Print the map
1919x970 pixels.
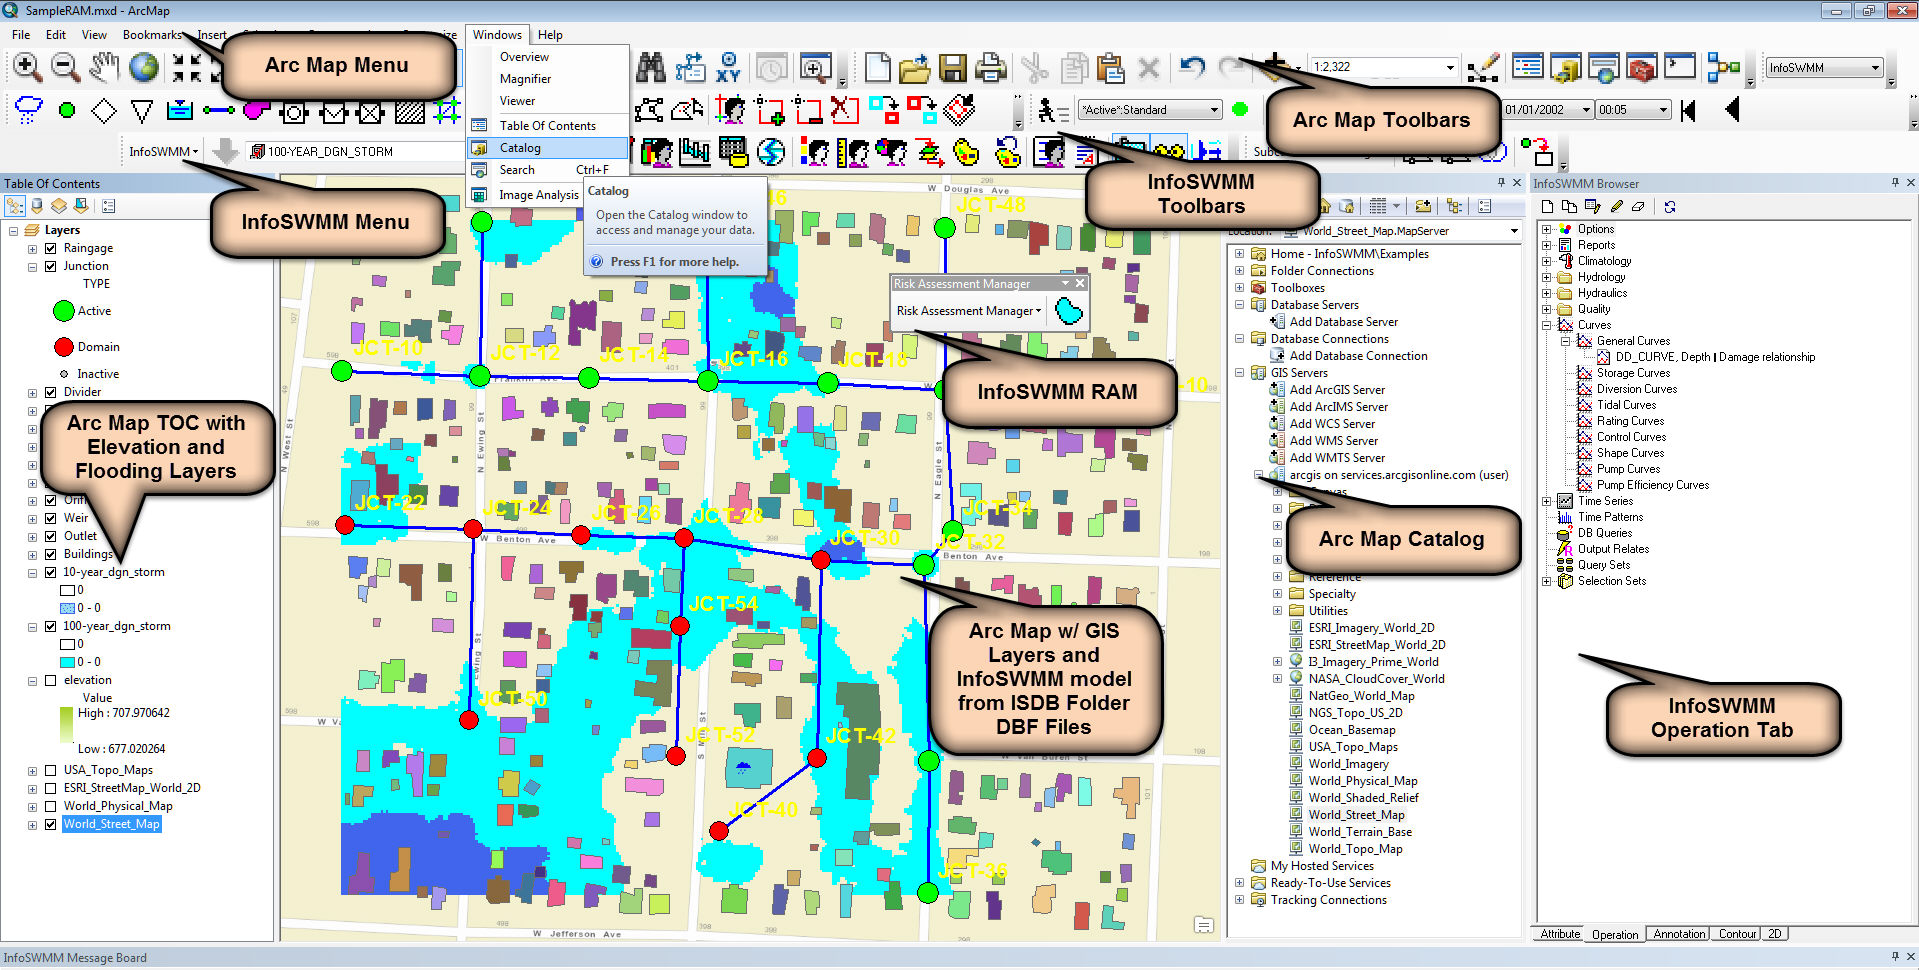click(990, 67)
